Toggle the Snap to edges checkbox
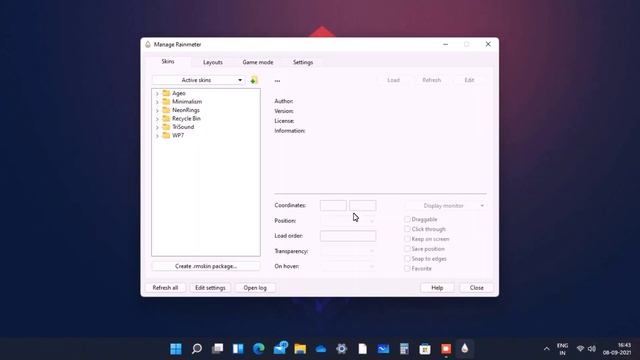640x360 pixels. coord(407,258)
